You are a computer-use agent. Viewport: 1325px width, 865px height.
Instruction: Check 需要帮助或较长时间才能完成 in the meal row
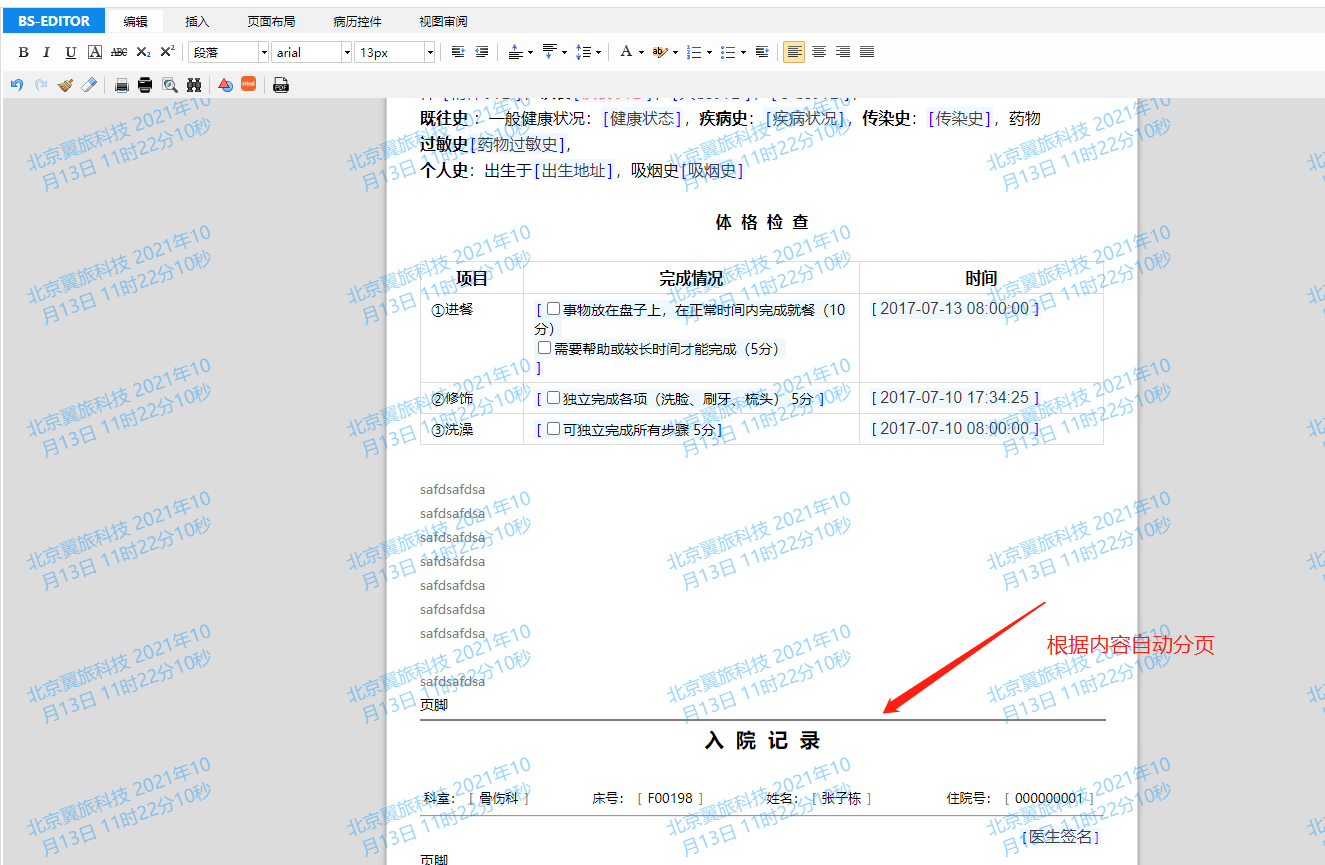point(544,347)
